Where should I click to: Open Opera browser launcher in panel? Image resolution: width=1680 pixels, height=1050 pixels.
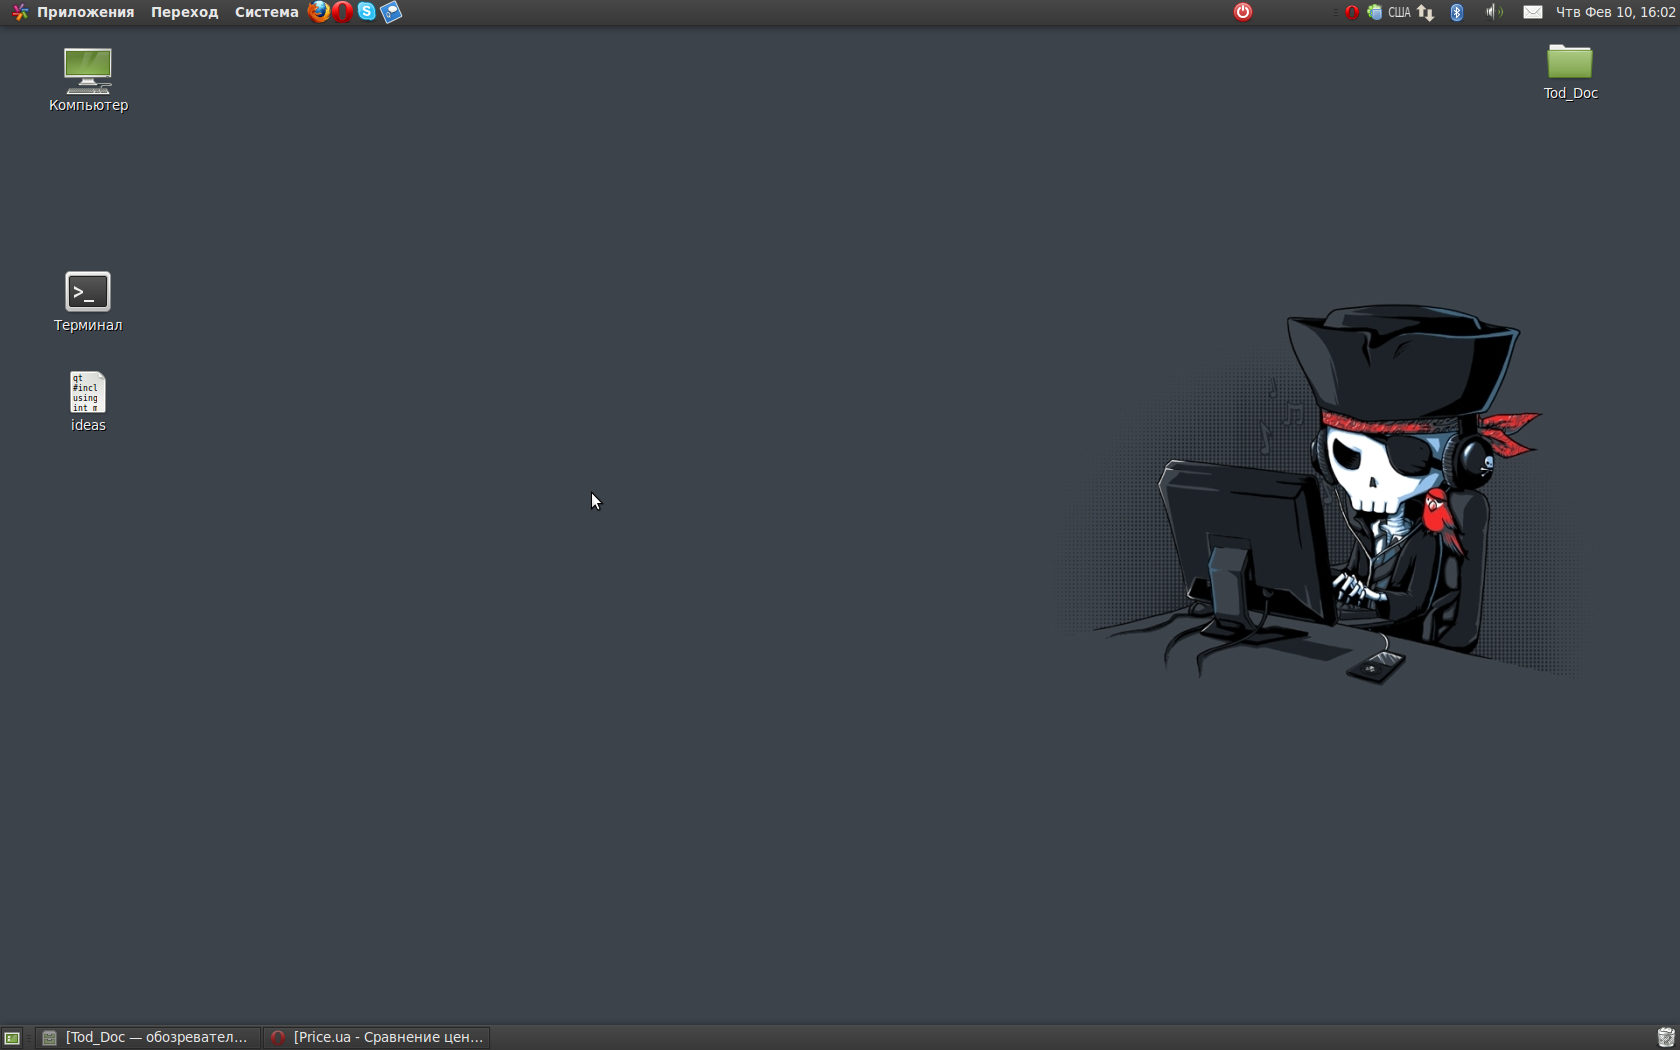coord(343,12)
